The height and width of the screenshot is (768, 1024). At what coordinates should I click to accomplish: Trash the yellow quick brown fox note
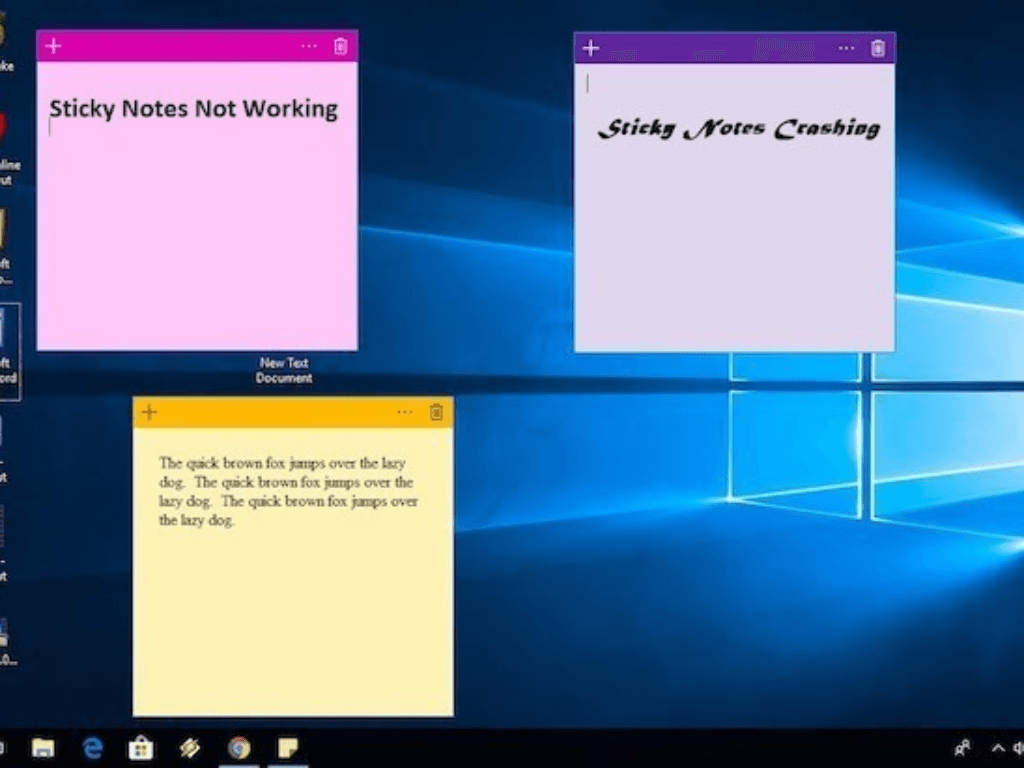[436, 412]
